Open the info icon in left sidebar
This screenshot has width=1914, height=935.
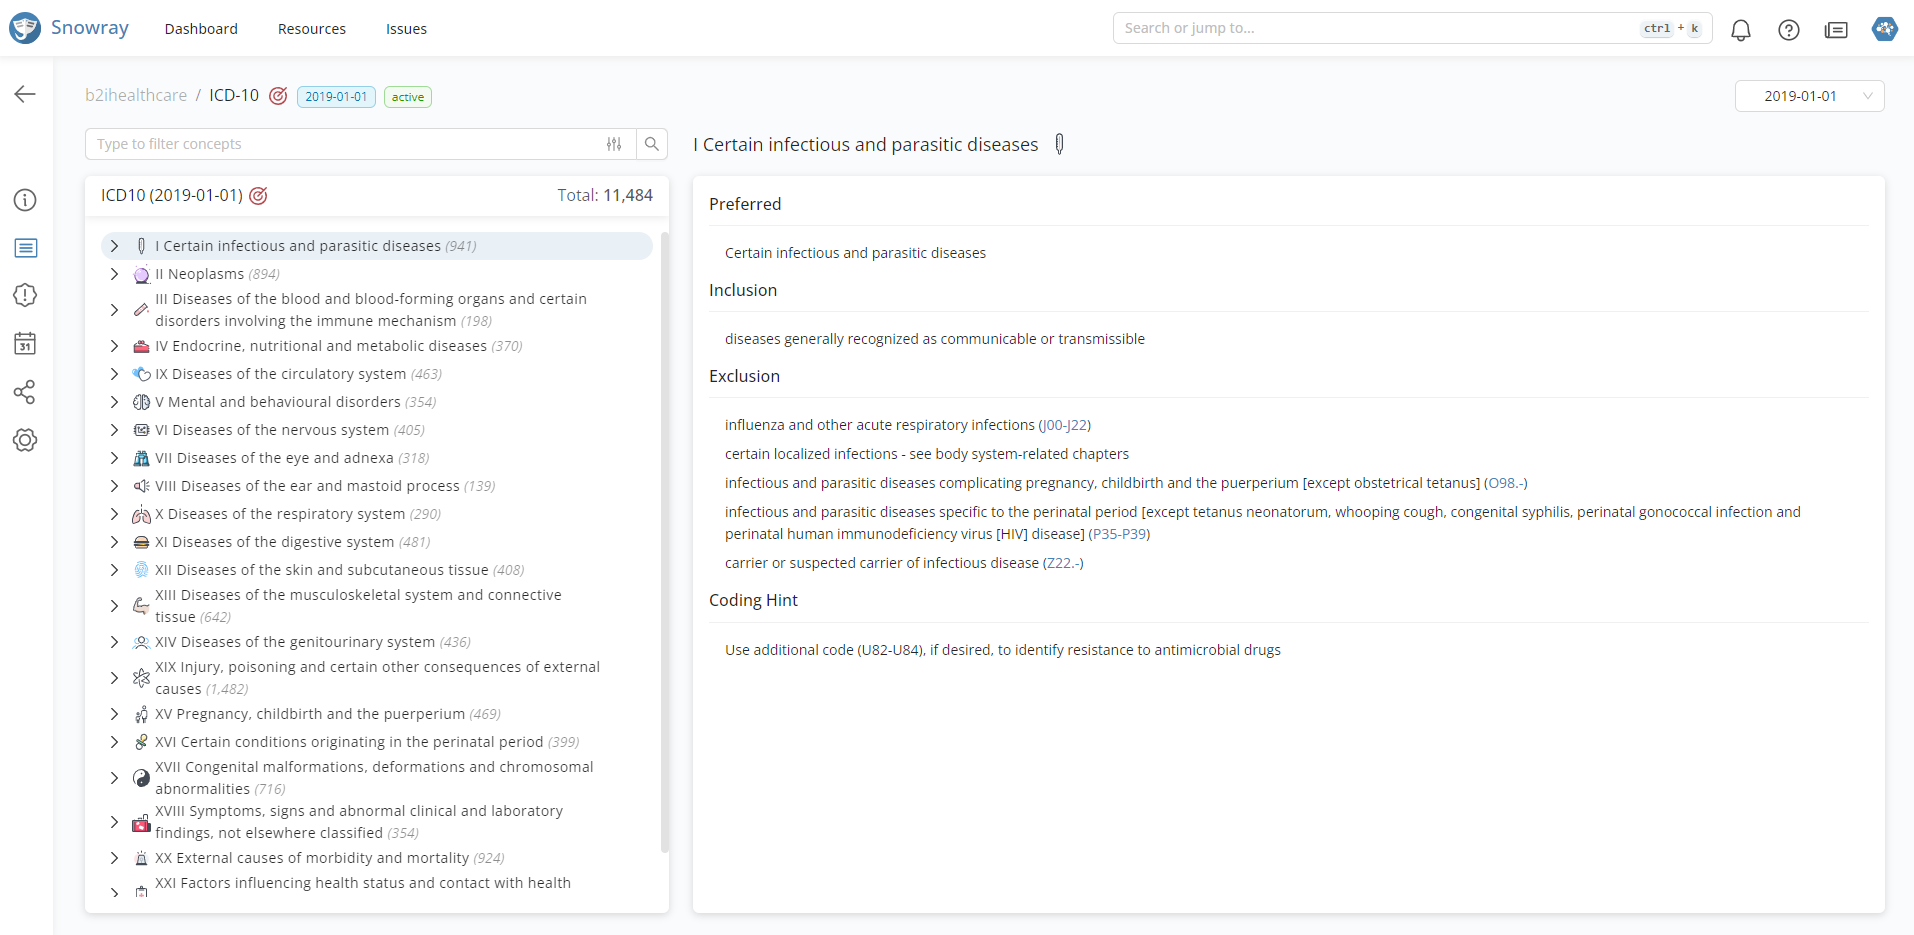point(25,200)
